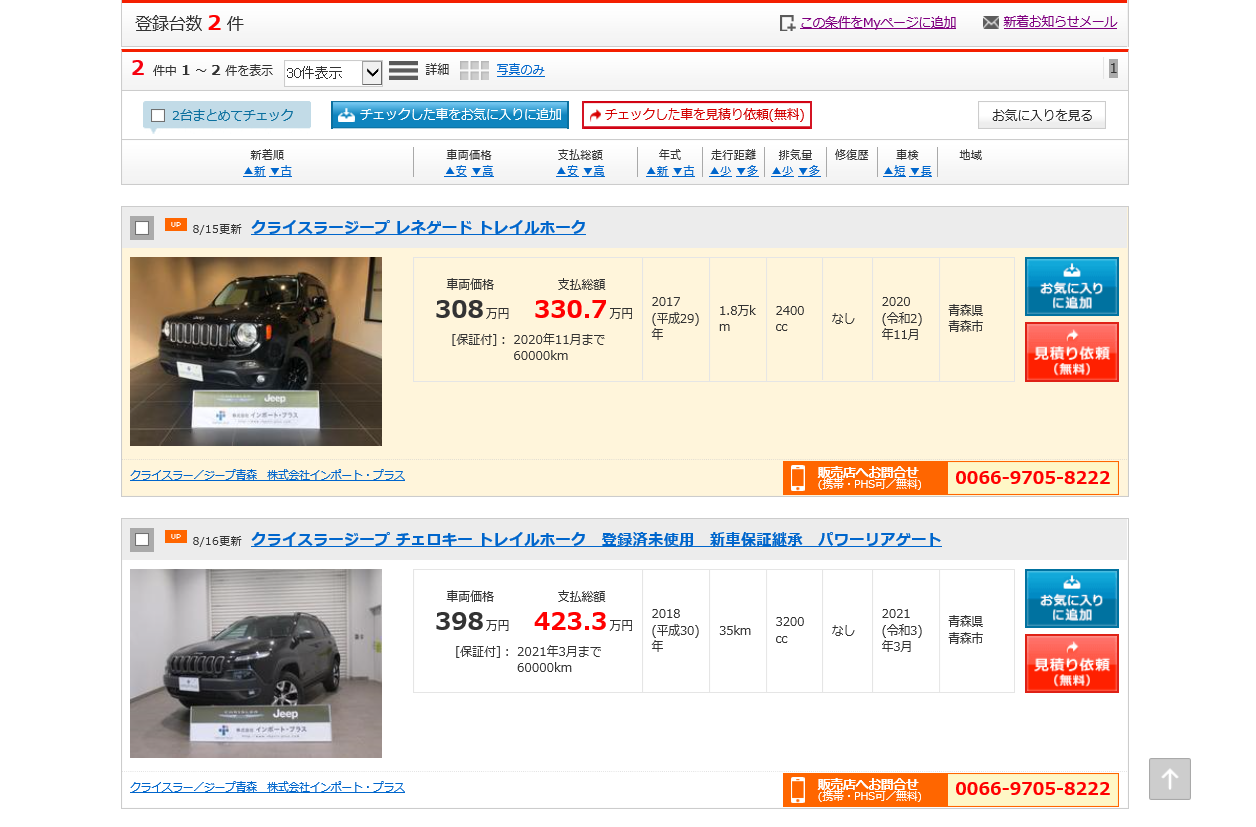1256x827 pixels.
Task: Click phone number 0066-9705-8222 on Cherokee listing
Action: coord(1033,789)
